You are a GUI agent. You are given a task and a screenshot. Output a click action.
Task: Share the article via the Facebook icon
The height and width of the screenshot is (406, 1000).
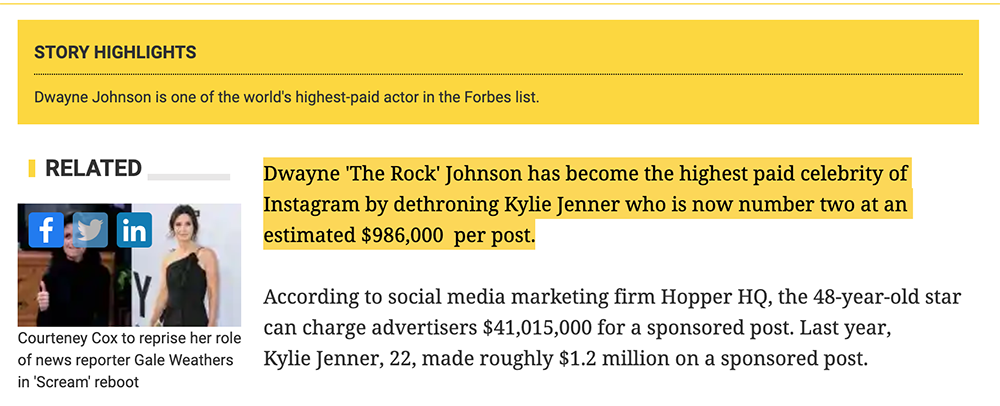(x=46, y=230)
